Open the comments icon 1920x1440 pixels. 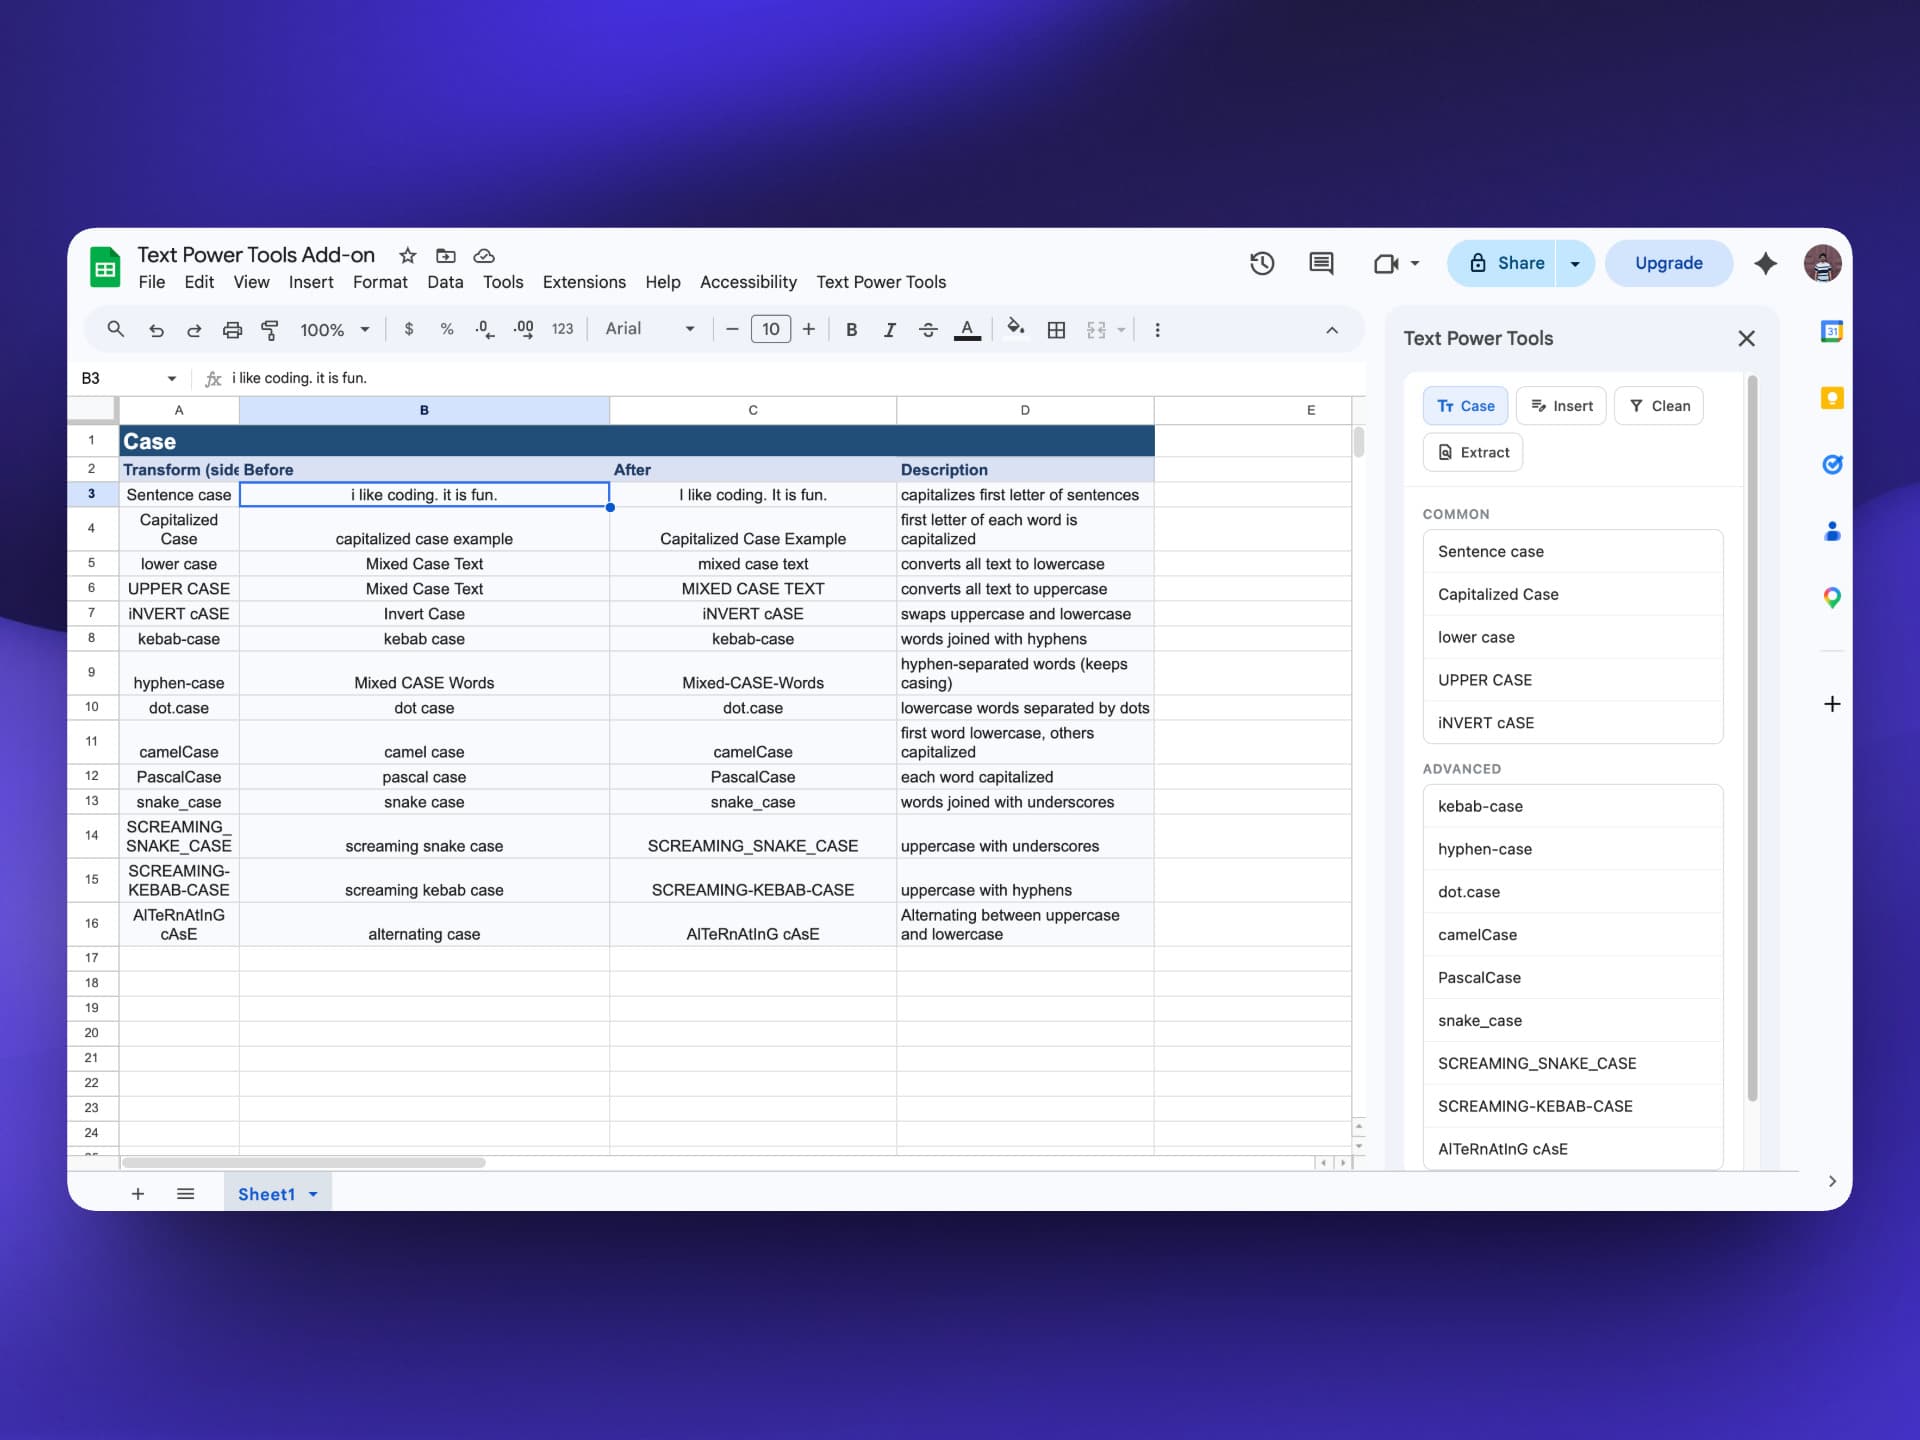pyautogui.click(x=1321, y=263)
